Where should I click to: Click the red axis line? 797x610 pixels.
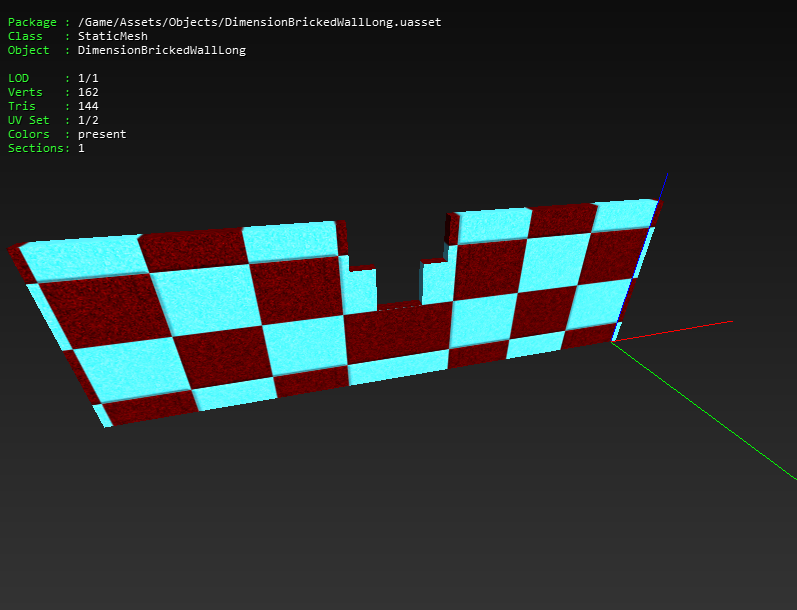click(x=672, y=331)
